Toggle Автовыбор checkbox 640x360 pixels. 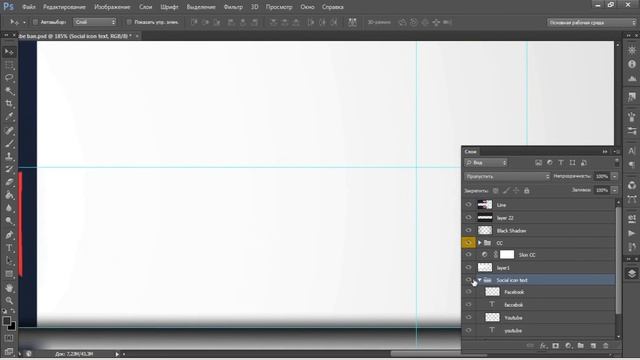click(x=35, y=22)
